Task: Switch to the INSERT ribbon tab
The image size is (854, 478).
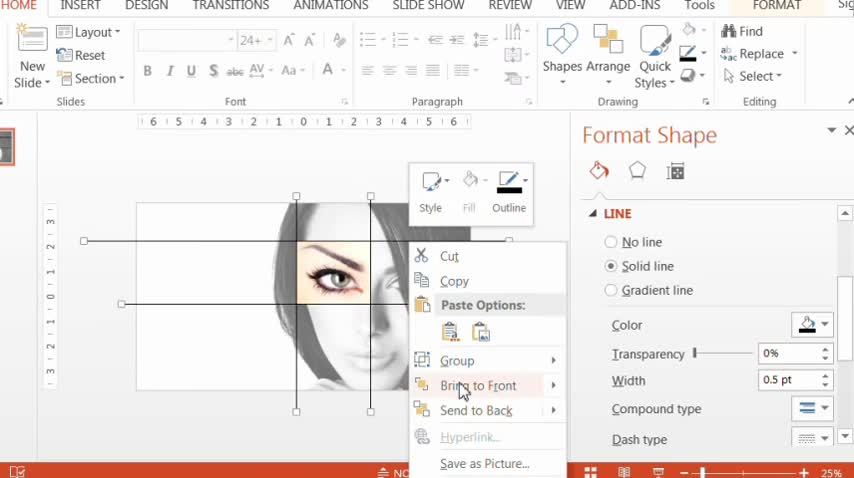Action: click(x=80, y=5)
